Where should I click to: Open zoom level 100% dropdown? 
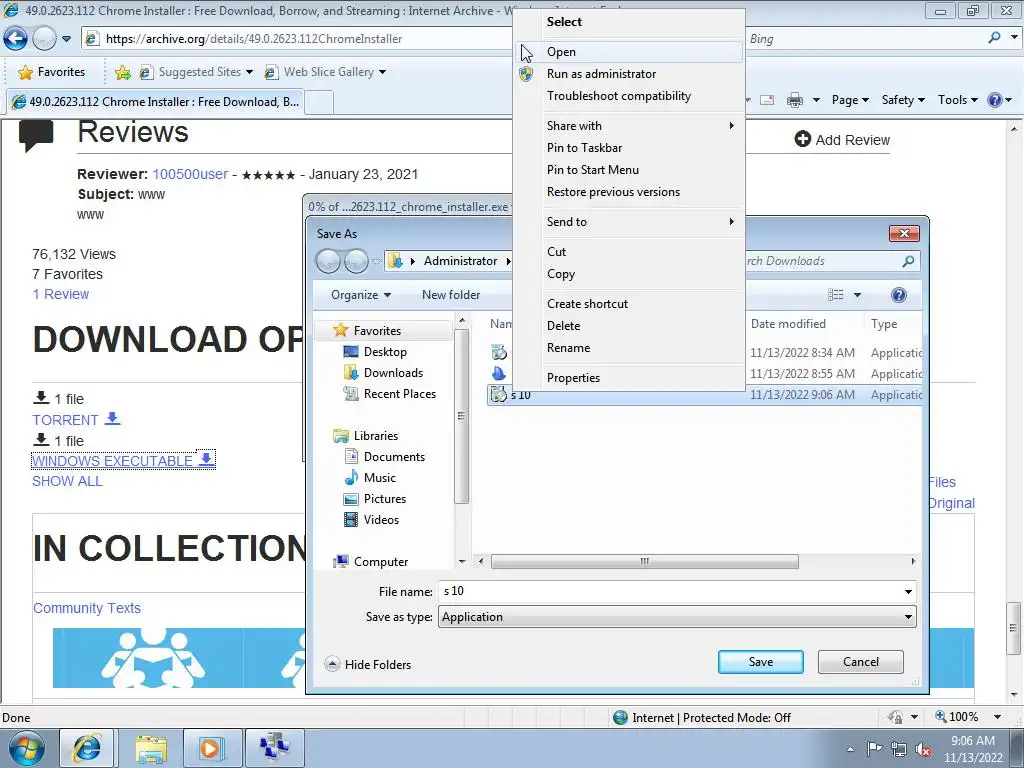997,717
